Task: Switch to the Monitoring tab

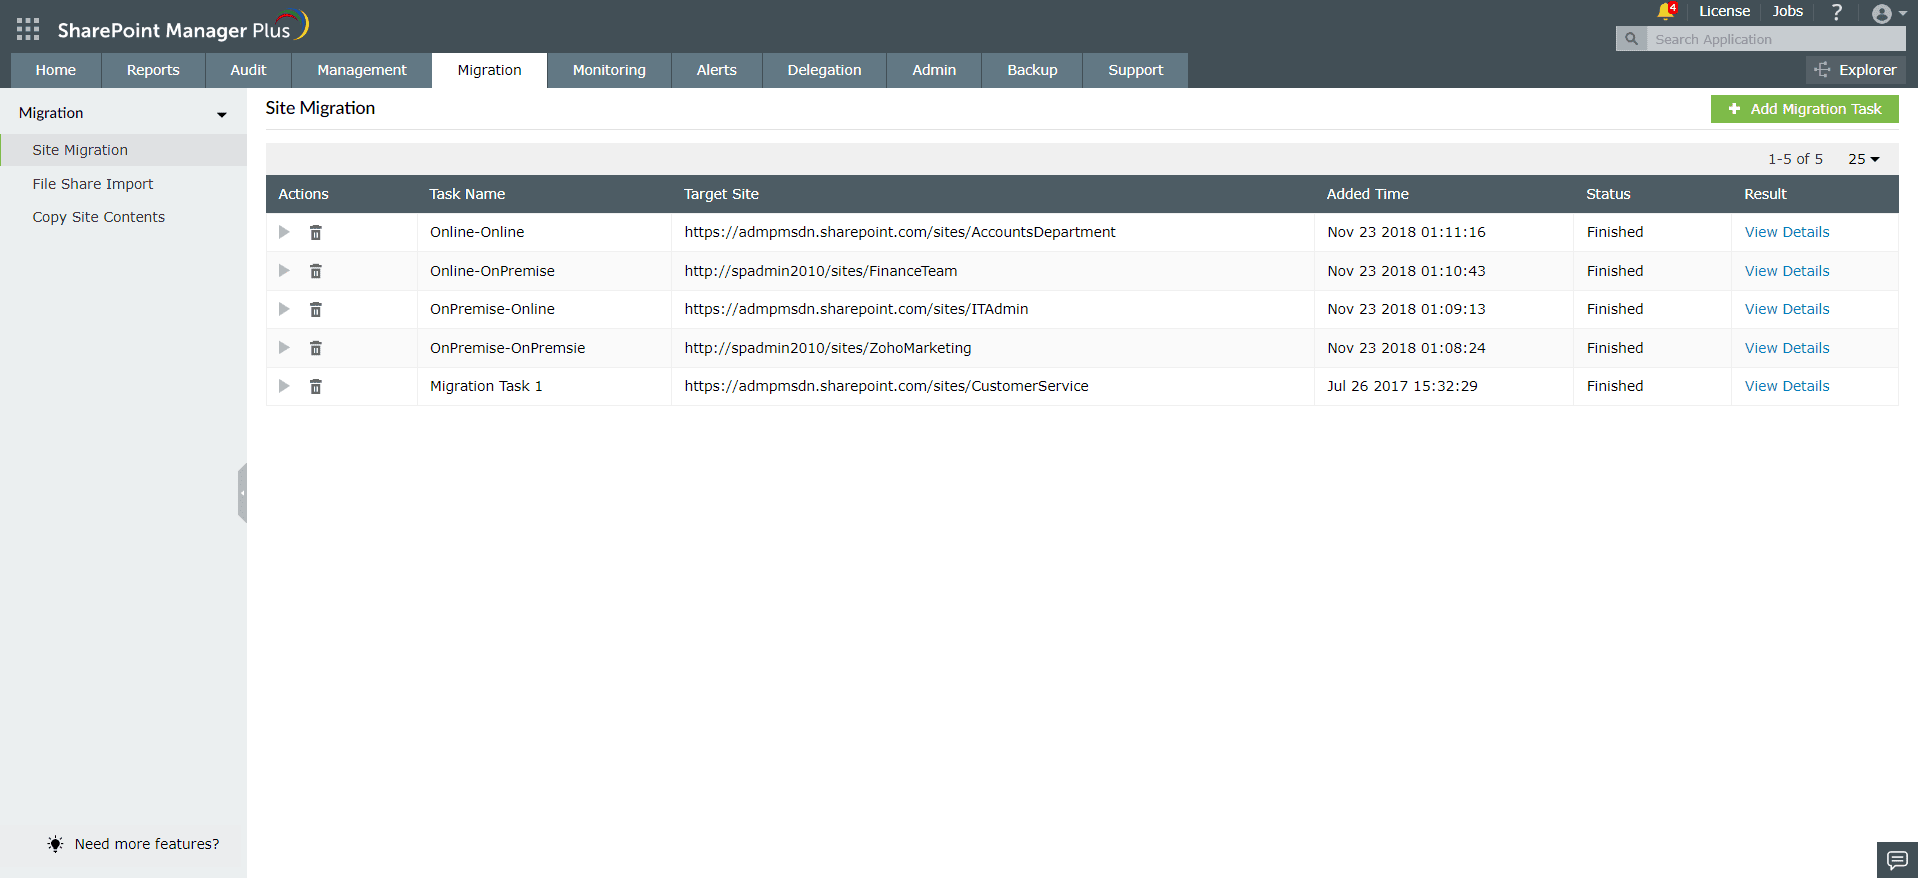Action: (609, 70)
